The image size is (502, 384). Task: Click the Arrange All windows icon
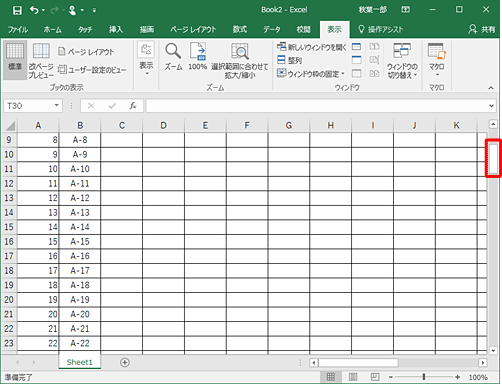289,60
